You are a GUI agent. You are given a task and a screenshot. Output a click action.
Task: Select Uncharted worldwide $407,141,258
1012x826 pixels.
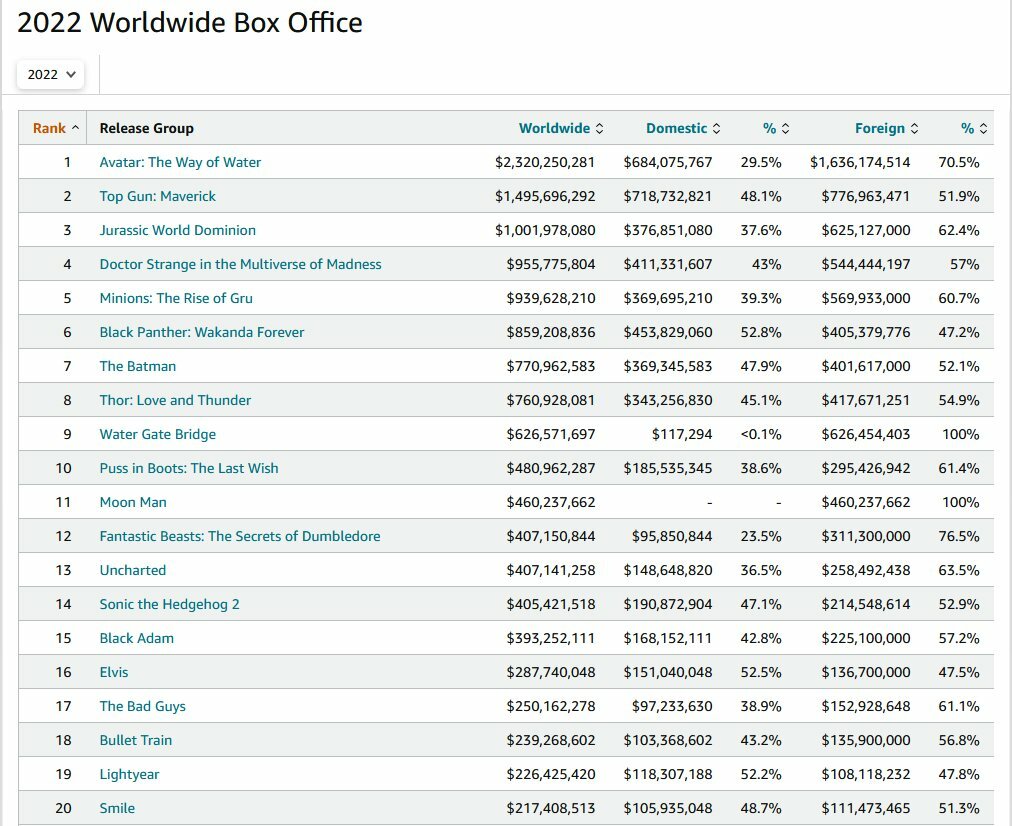pos(551,570)
